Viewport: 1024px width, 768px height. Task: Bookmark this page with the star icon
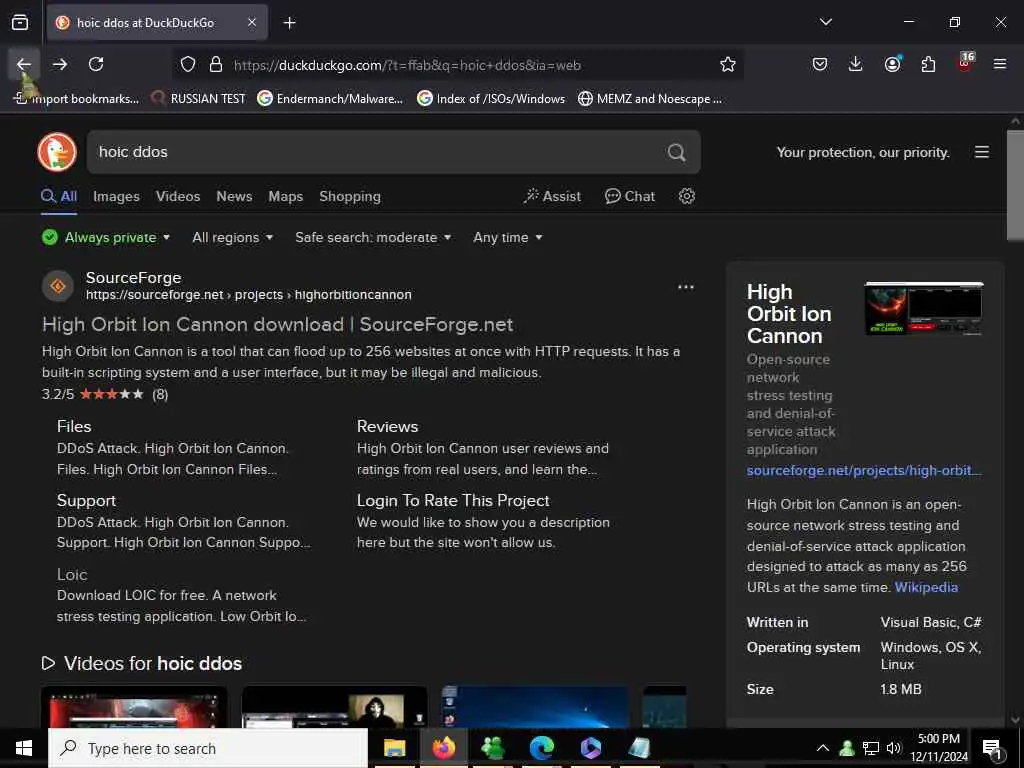tap(728, 64)
